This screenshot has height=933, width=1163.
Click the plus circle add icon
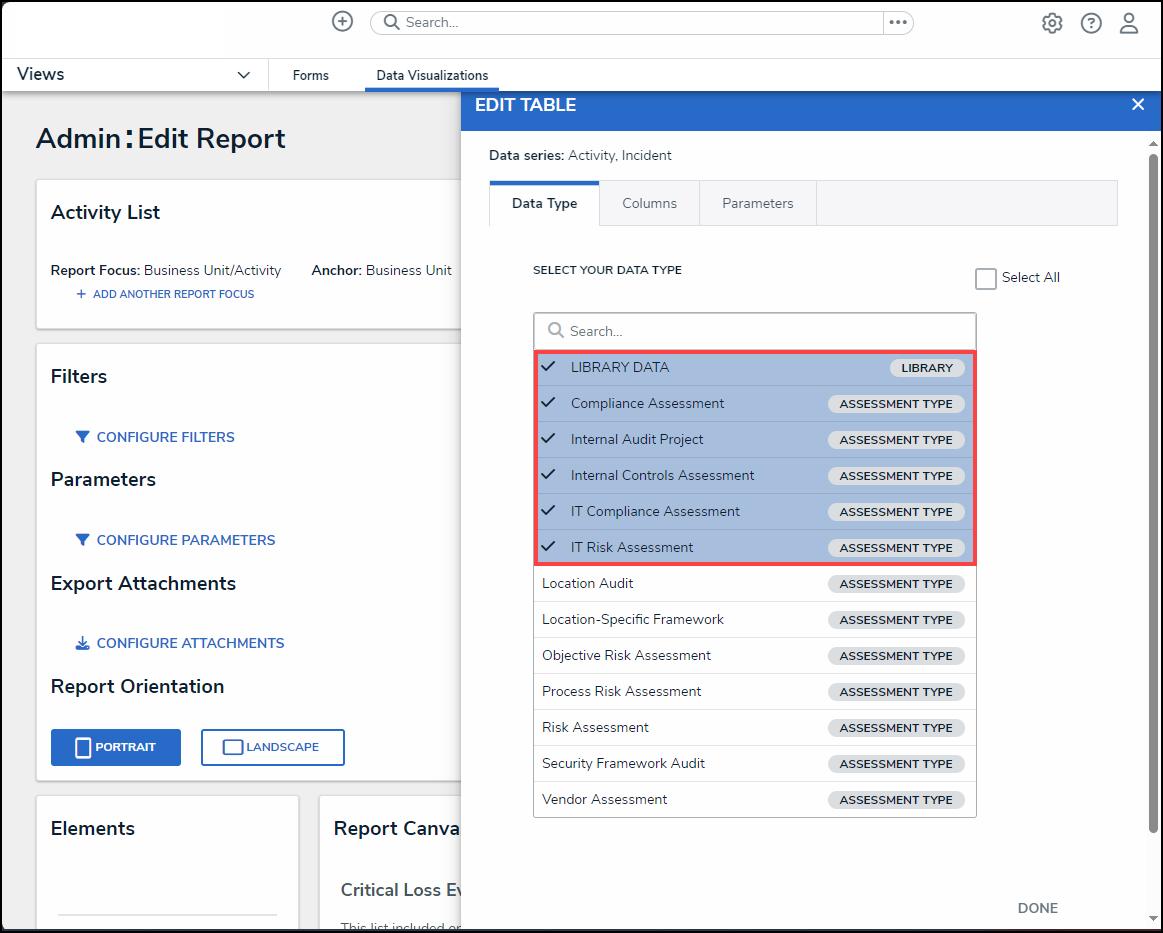[x=342, y=22]
